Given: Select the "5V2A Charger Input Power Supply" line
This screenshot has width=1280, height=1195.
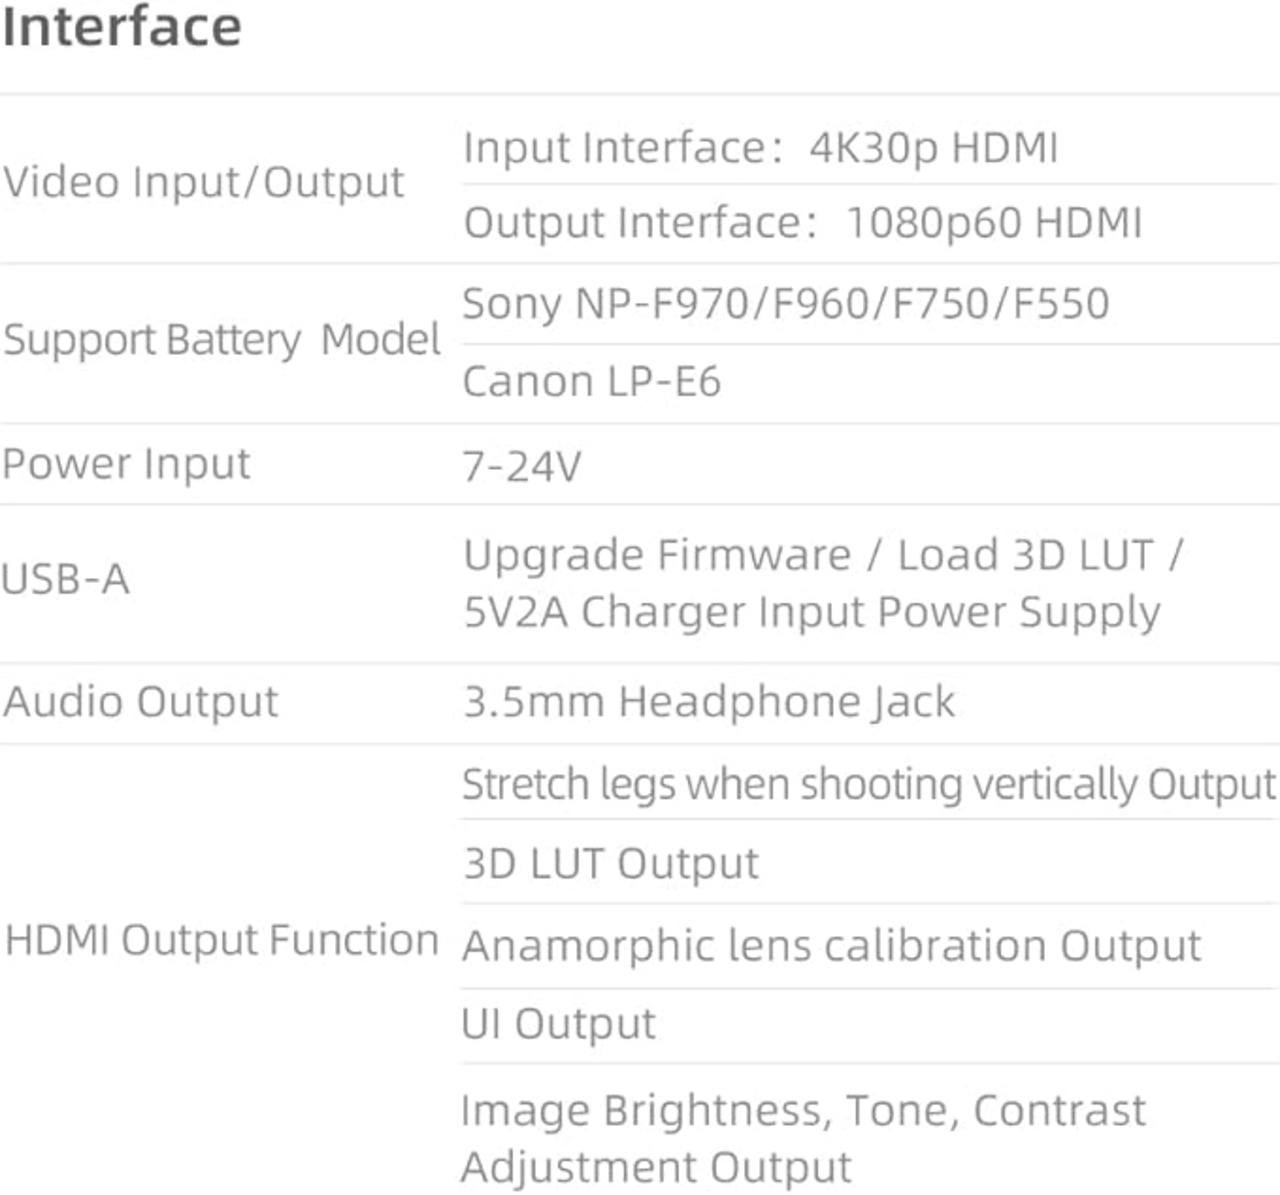Looking at the screenshot, I should [x=811, y=613].
